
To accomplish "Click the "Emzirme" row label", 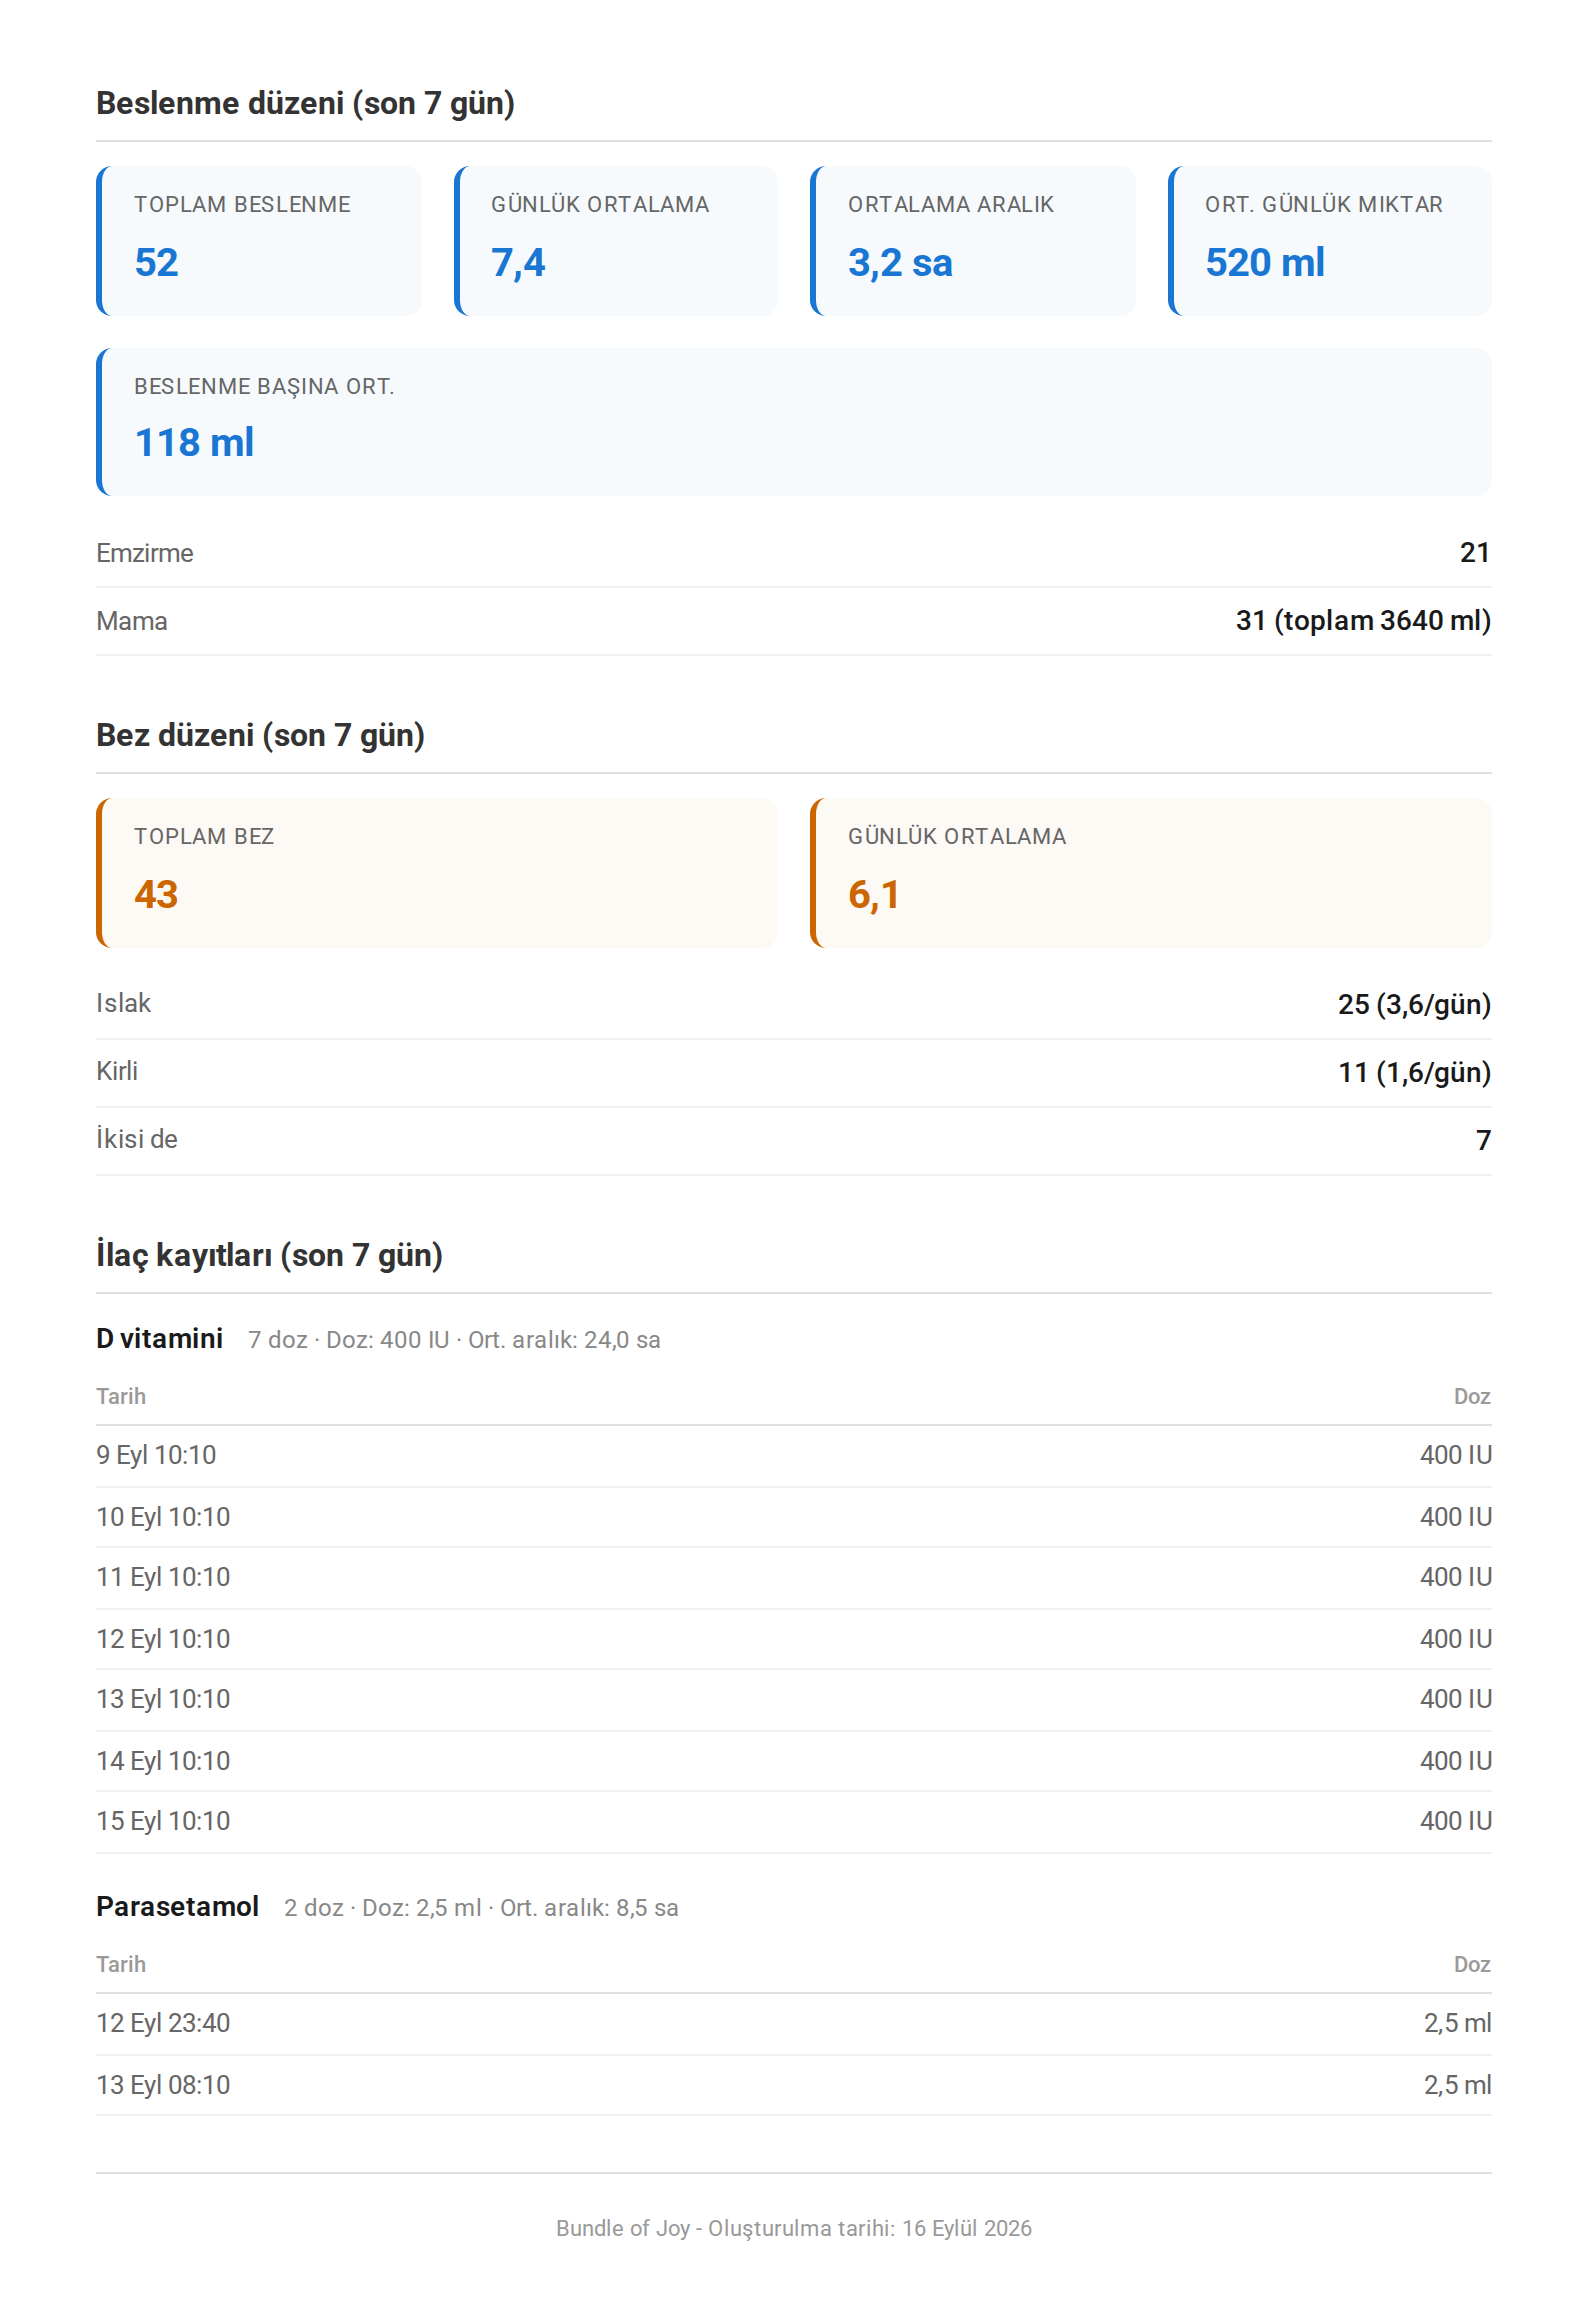I will coord(145,553).
